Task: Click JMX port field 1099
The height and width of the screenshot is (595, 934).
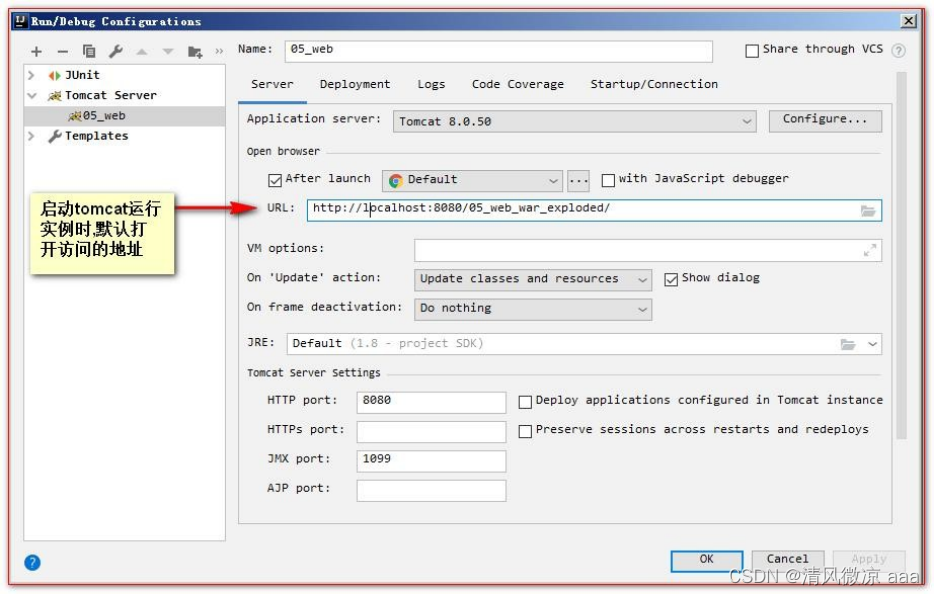Action: 431,460
